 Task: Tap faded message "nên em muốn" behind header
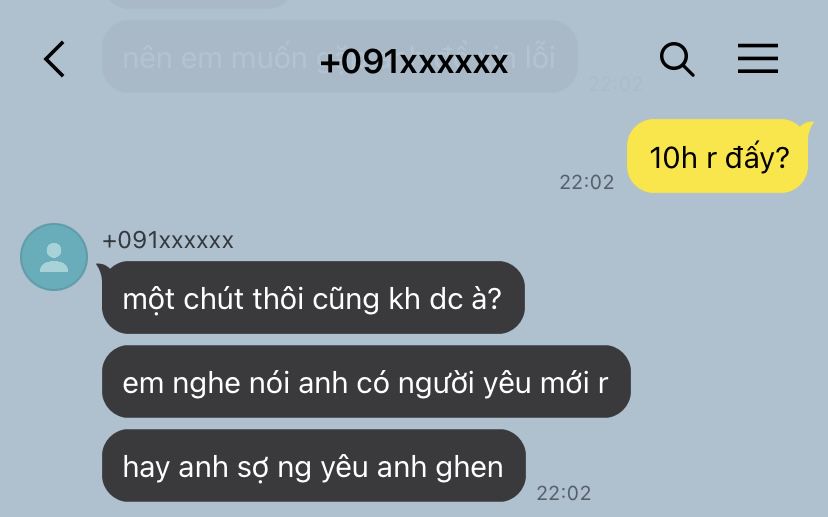point(214,58)
